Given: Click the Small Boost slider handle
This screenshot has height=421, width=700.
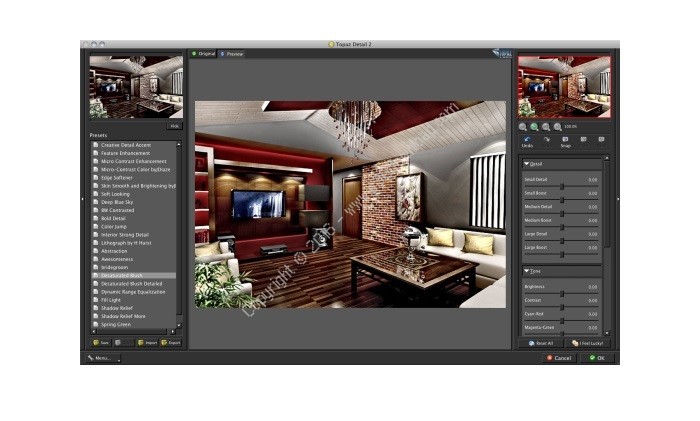Looking at the screenshot, I should click(x=562, y=200).
